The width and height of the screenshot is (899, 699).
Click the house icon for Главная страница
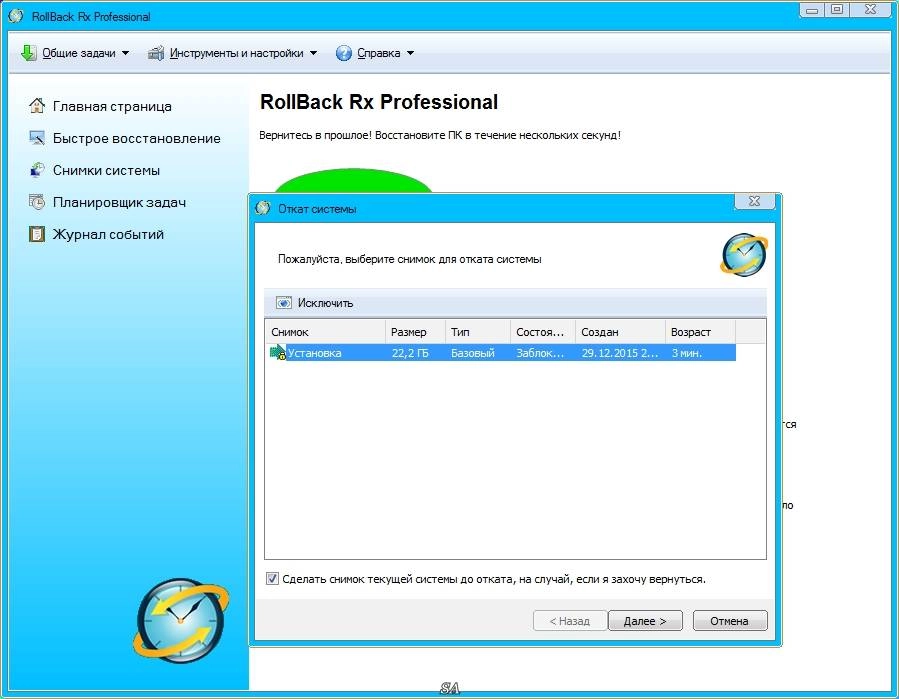[37, 106]
